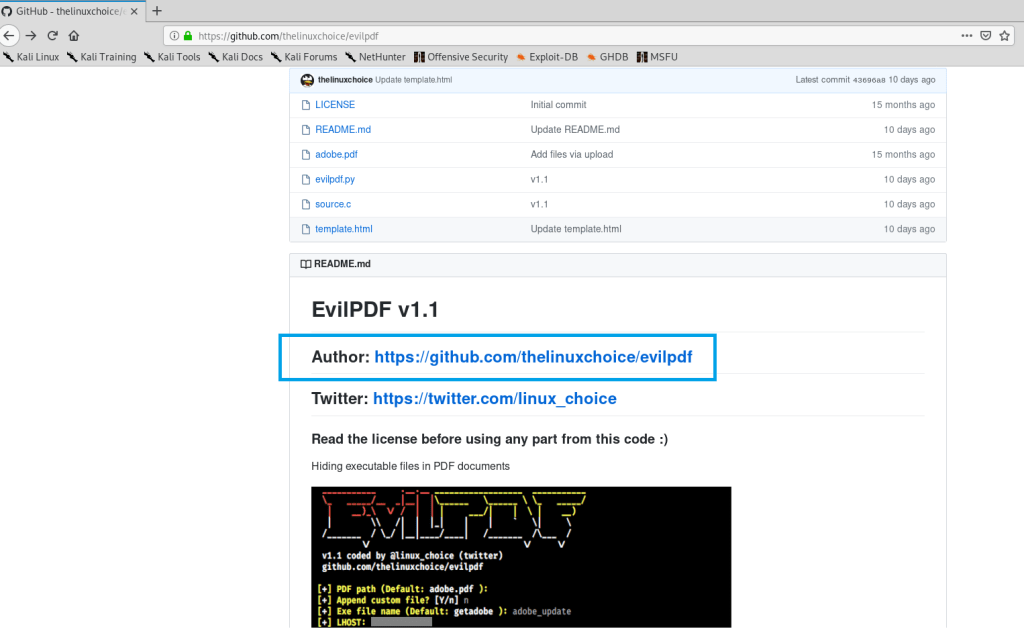Open v1.1 commit message for source.c
1024x631 pixels.
[539, 204]
